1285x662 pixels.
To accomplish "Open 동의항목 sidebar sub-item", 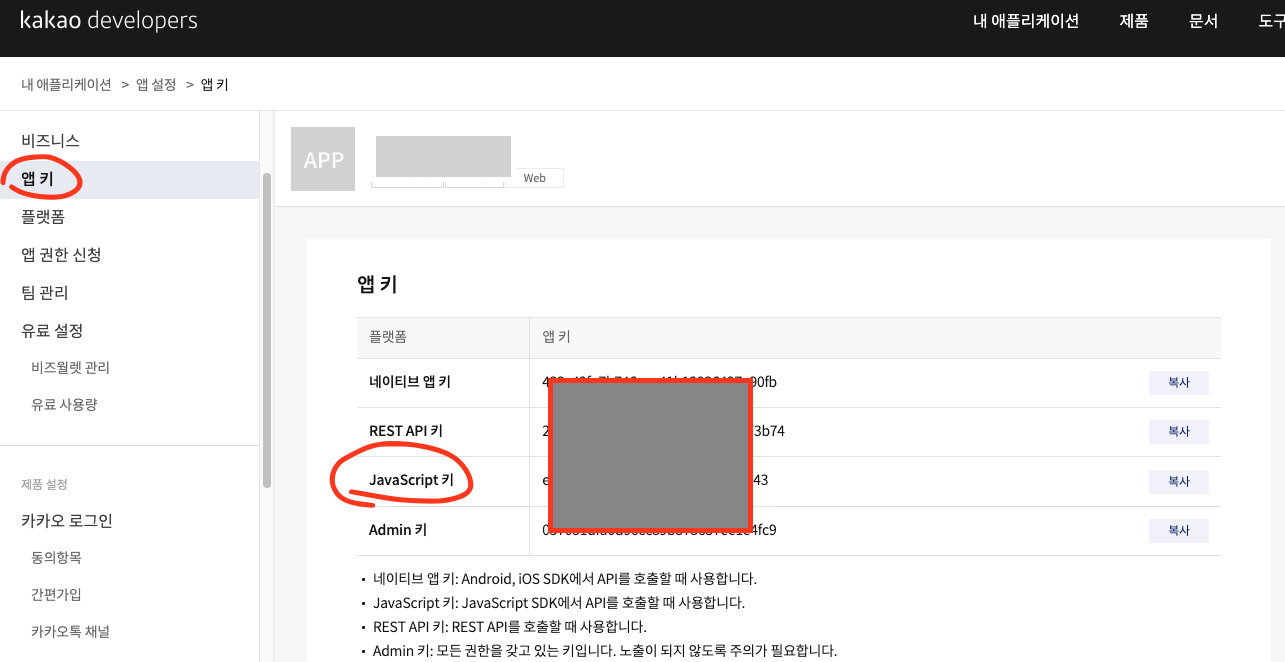I will click(56, 557).
